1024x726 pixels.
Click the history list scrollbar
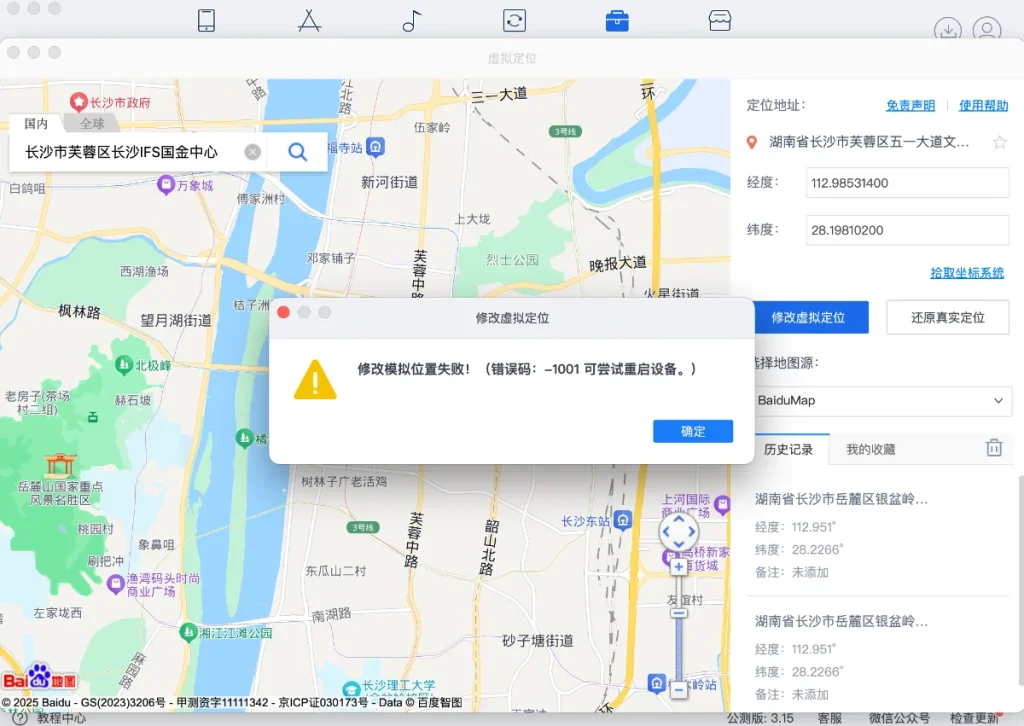[x=1020, y=581]
